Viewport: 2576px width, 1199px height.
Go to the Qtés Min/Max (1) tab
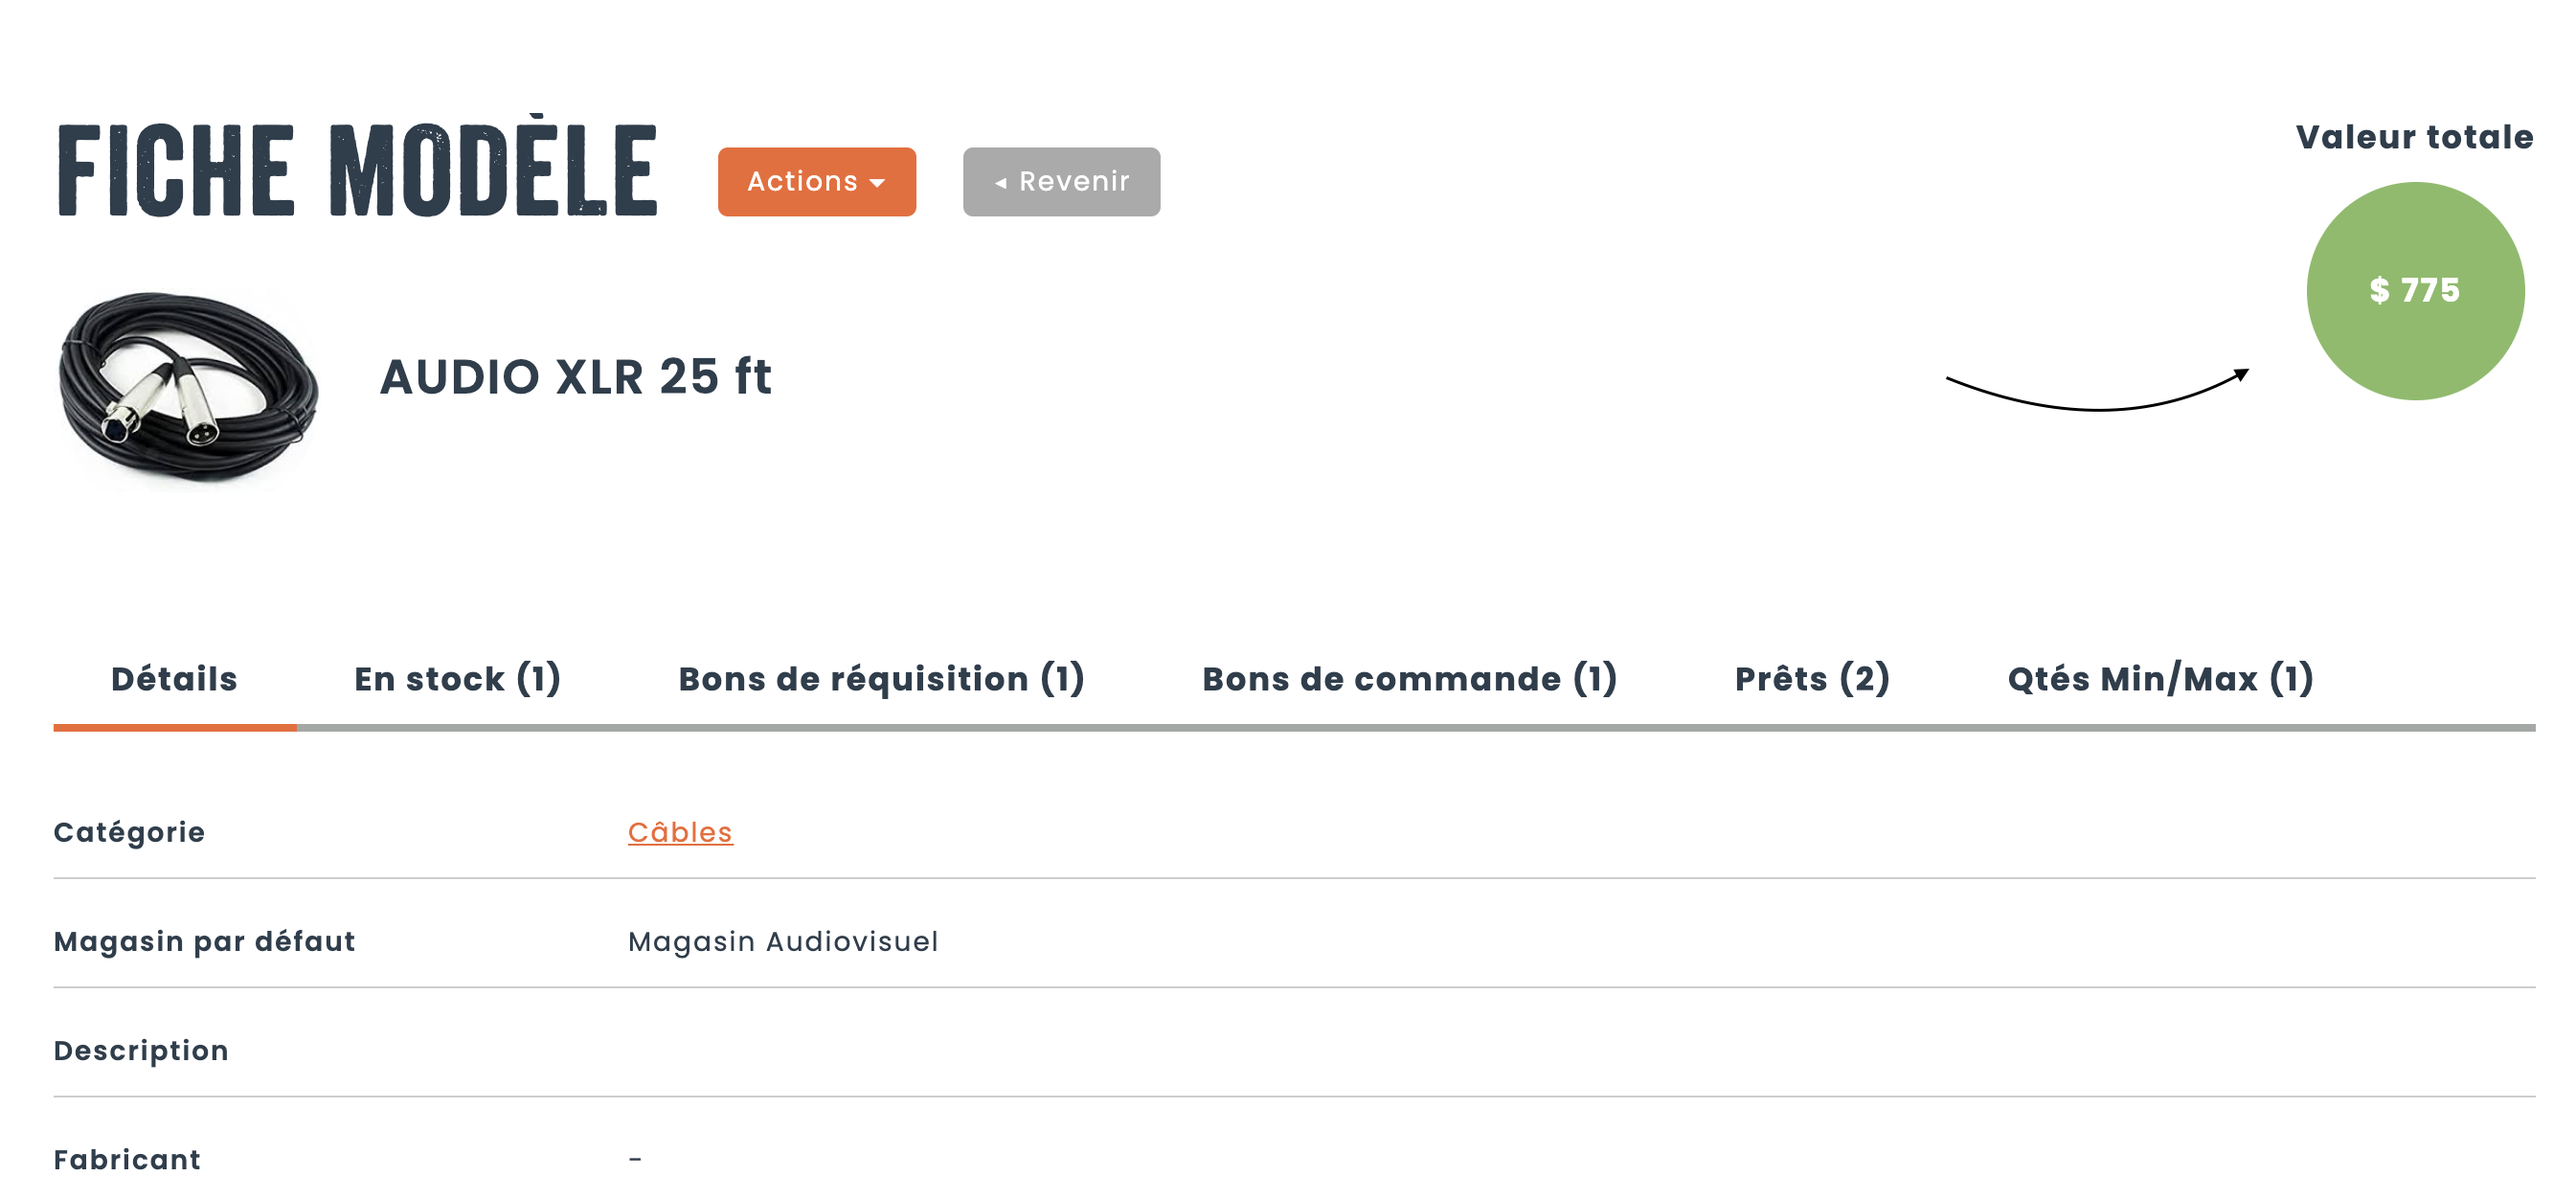2160,679
